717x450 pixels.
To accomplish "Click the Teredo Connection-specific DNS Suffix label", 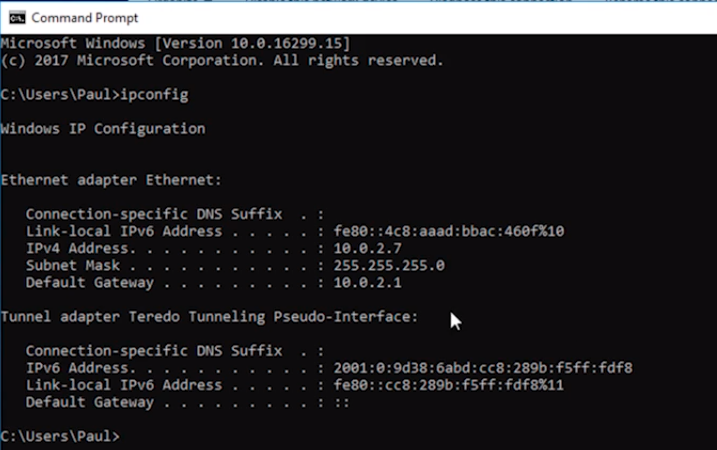I will point(154,351).
